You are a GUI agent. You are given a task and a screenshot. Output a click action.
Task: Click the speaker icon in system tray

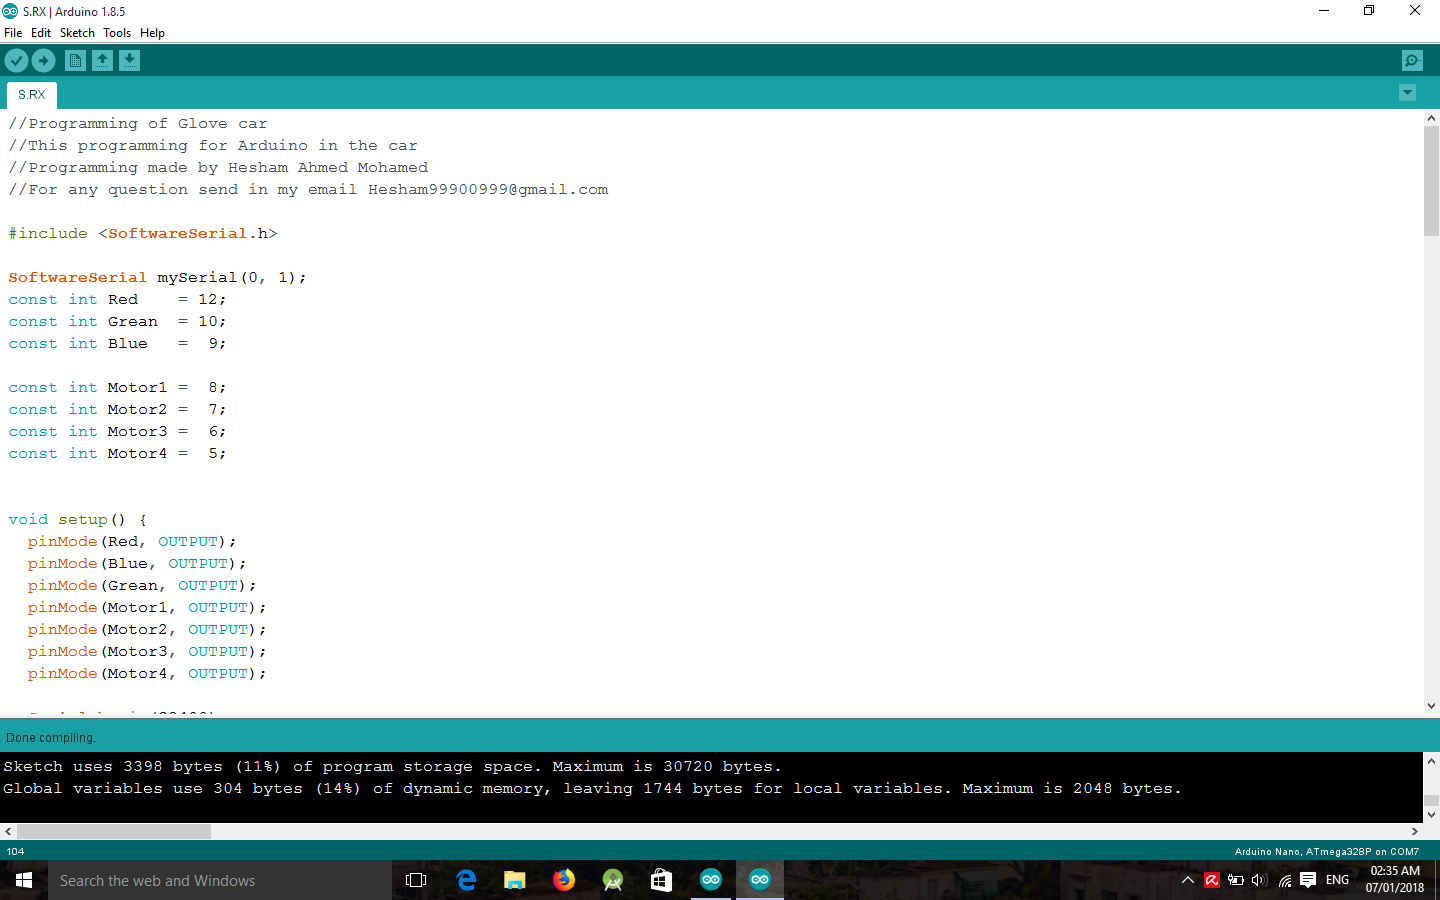coord(1259,881)
